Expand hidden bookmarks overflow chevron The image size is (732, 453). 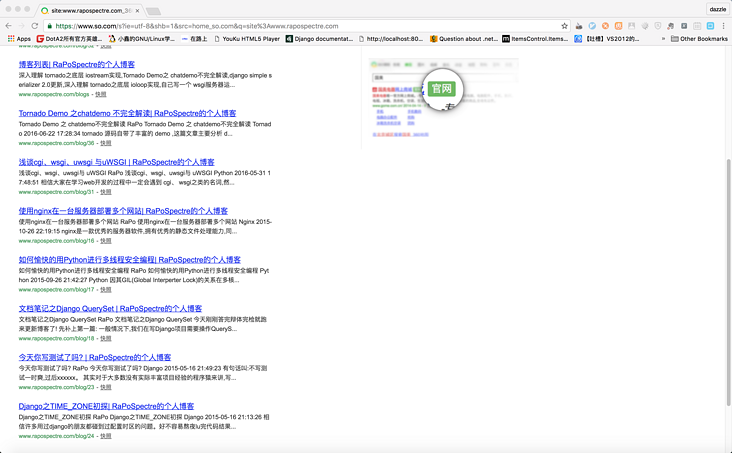tap(663, 39)
